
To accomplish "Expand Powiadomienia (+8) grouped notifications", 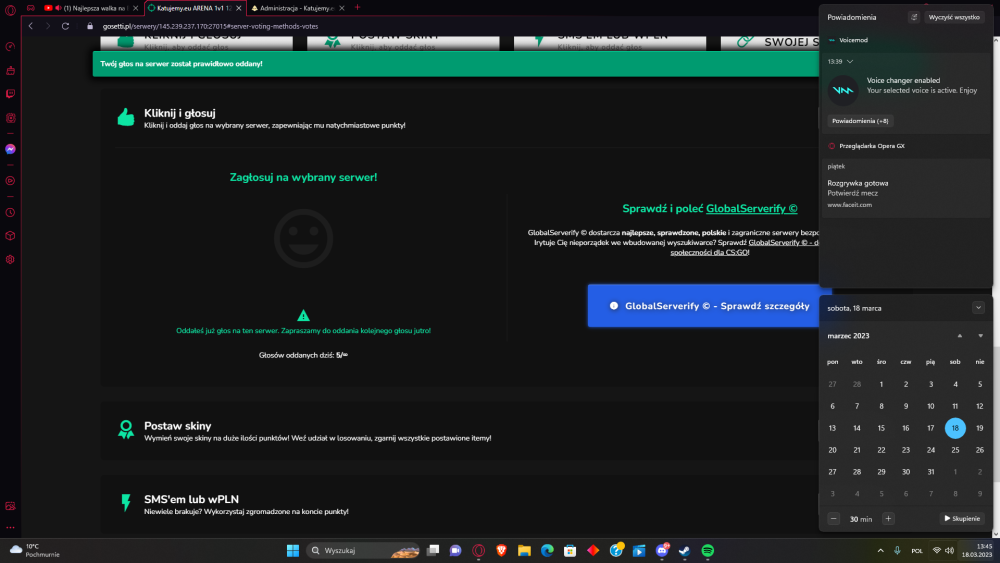I will tap(860, 121).
